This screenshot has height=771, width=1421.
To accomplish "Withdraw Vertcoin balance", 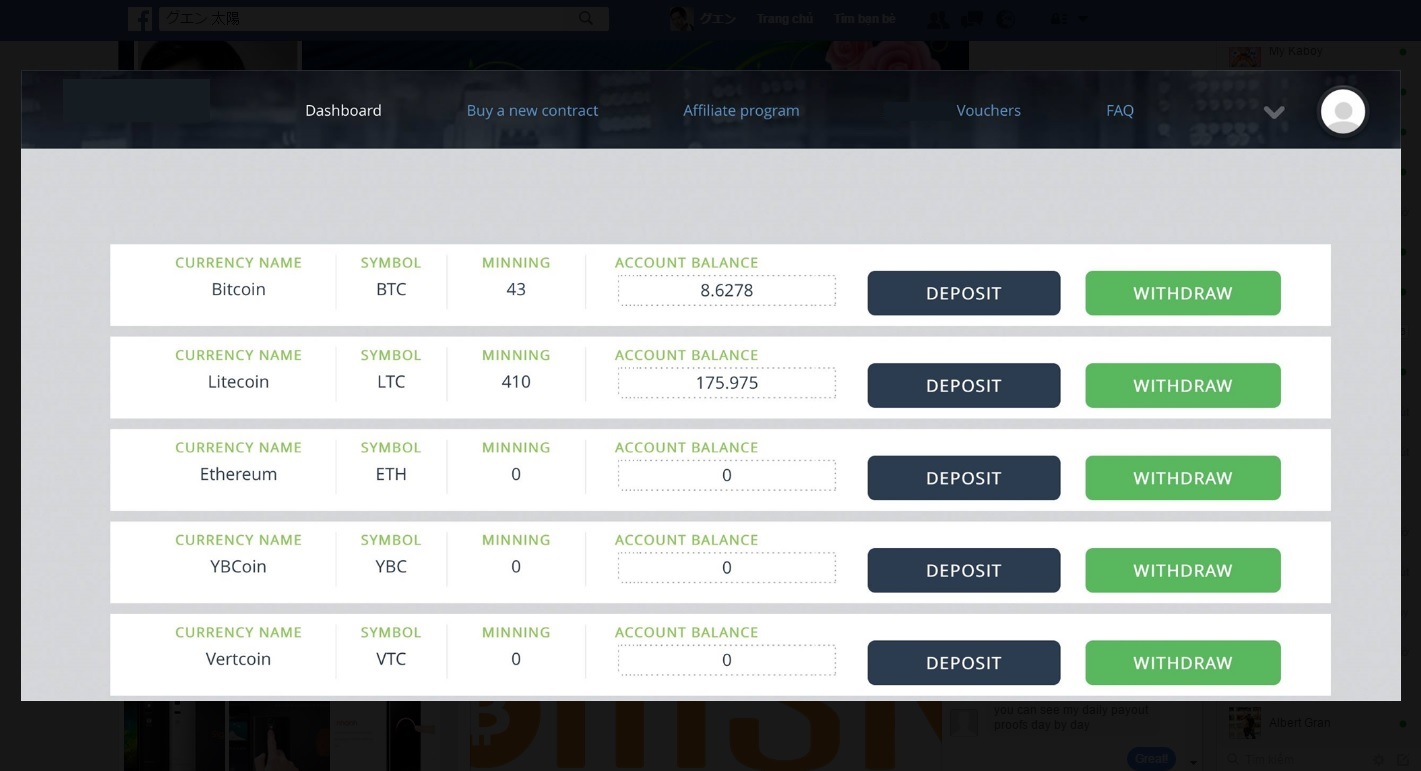I will [x=1183, y=662].
